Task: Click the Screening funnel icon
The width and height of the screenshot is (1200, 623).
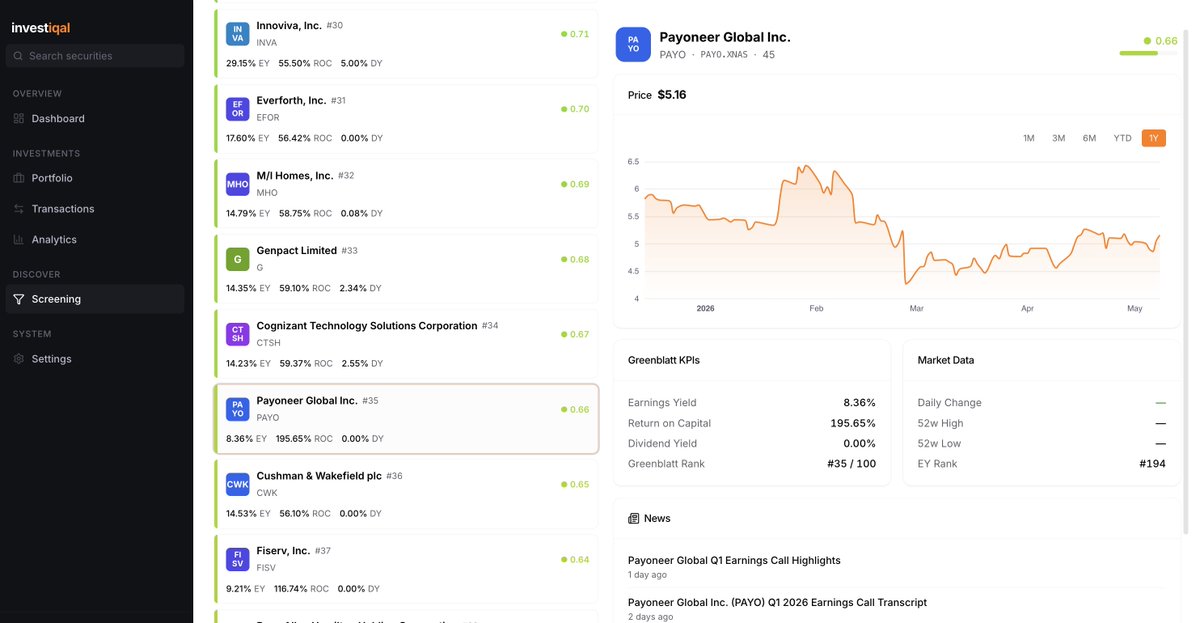Action: coord(19,299)
